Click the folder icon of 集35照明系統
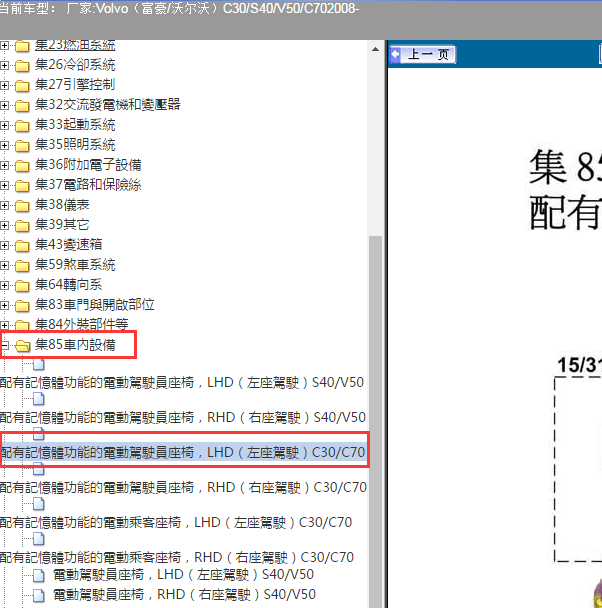Image resolution: width=602 pixels, height=608 pixels. pos(22,146)
